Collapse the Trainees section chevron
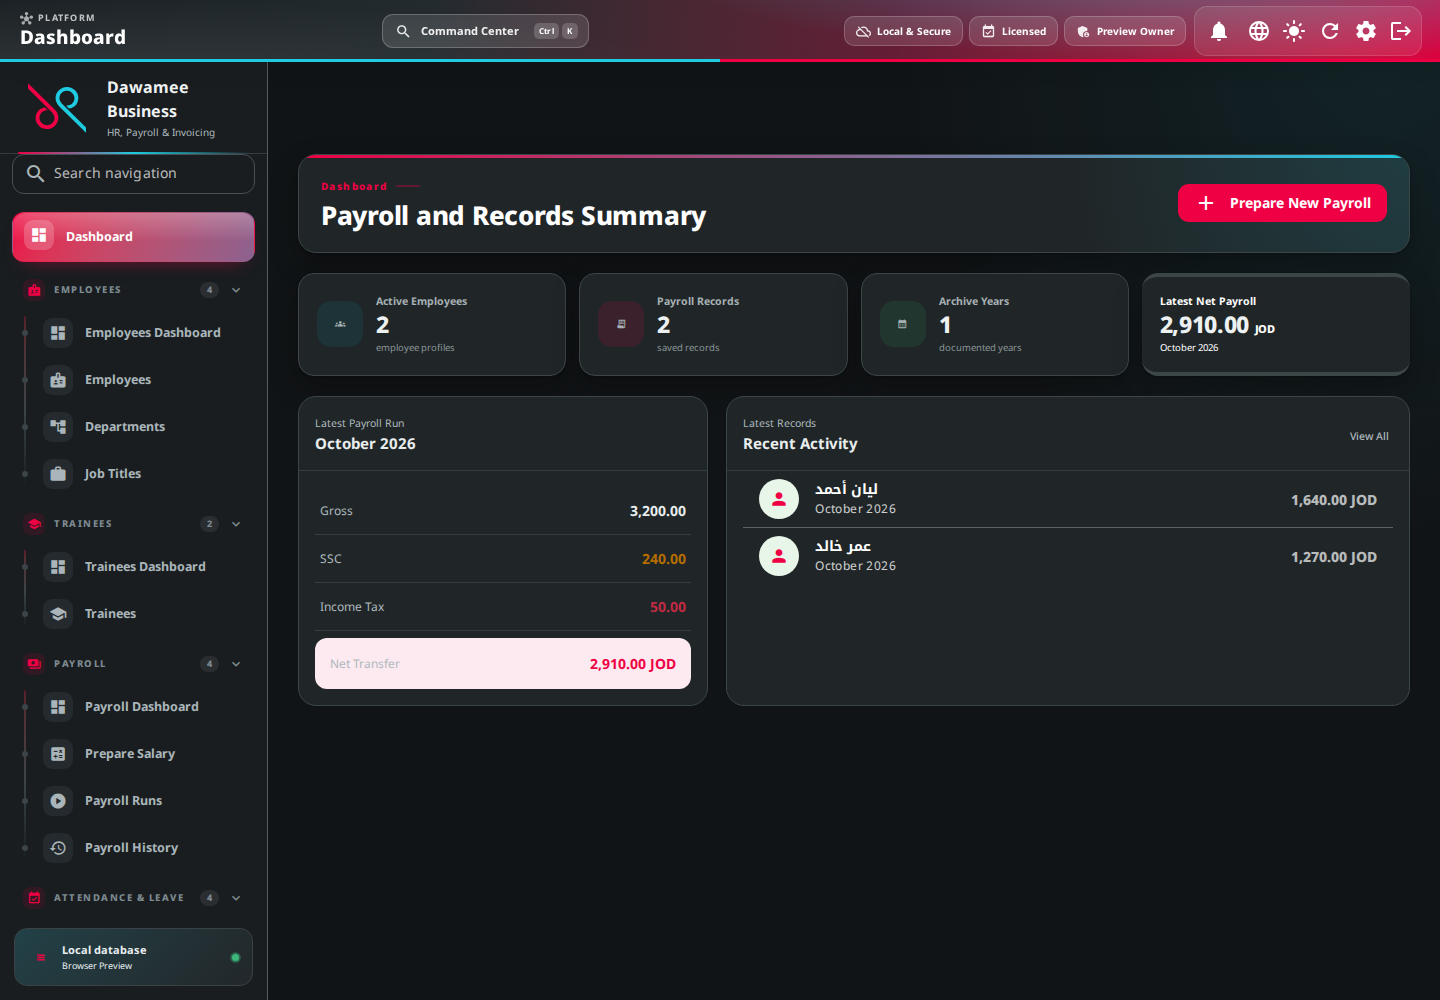The width and height of the screenshot is (1440, 1000). (x=236, y=524)
